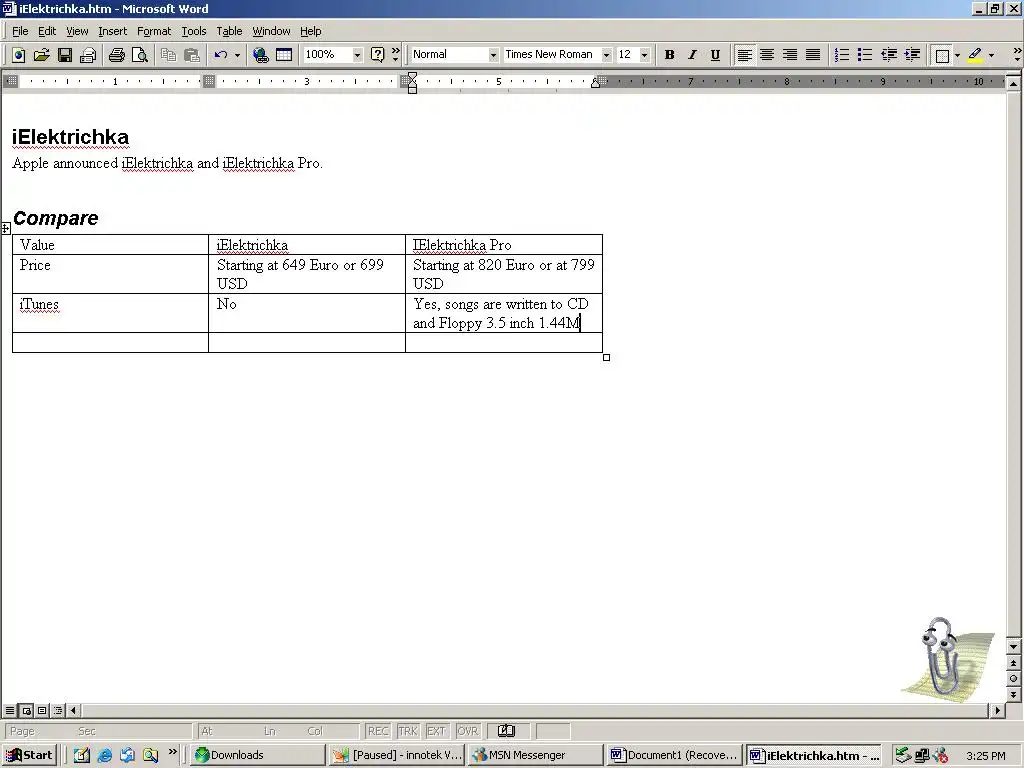Align text left

744,55
